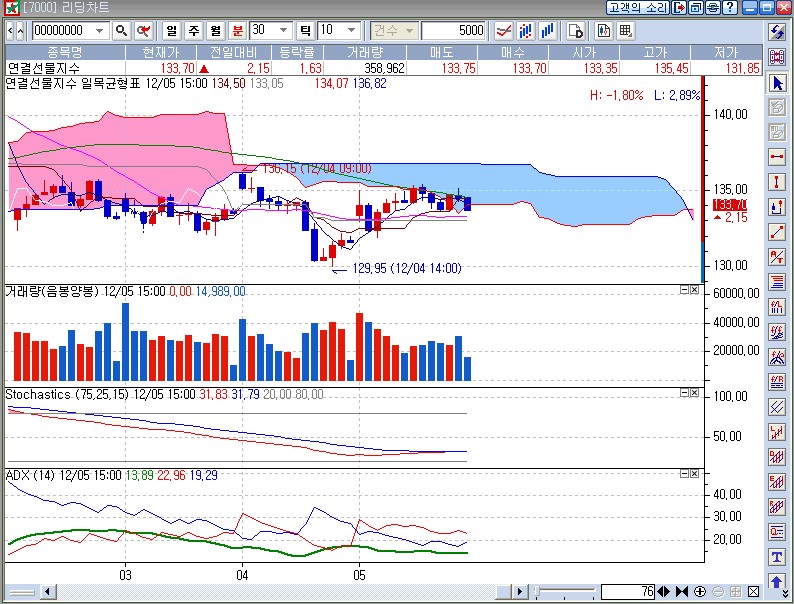Click the magnifier search icon for symbol

121,30
